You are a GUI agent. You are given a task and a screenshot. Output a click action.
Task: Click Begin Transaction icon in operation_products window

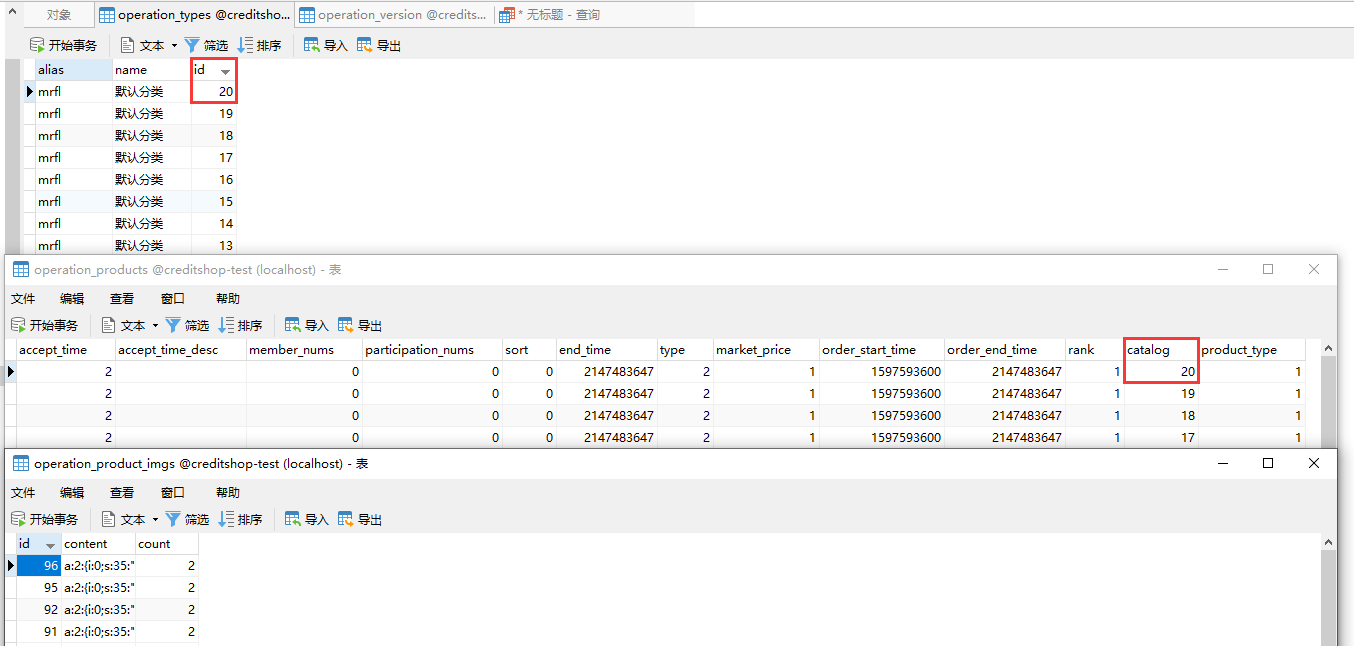click(18, 325)
